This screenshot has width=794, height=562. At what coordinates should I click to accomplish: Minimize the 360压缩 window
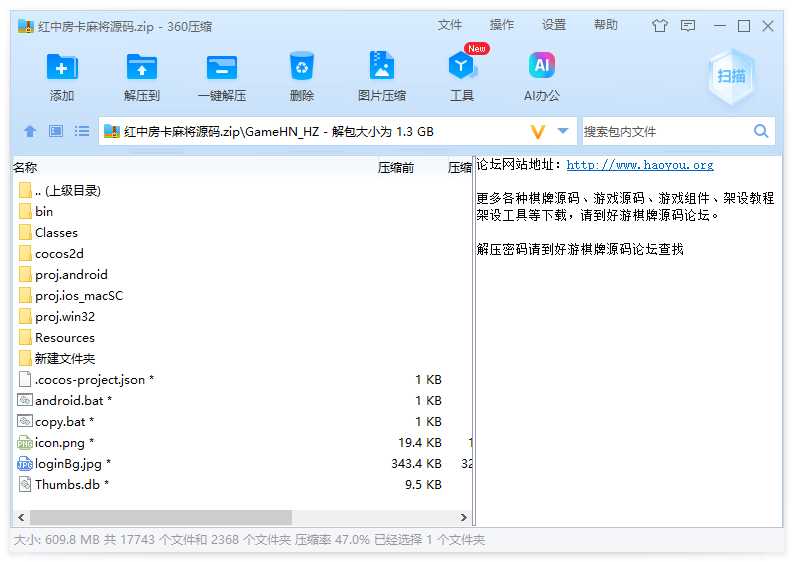[720, 26]
